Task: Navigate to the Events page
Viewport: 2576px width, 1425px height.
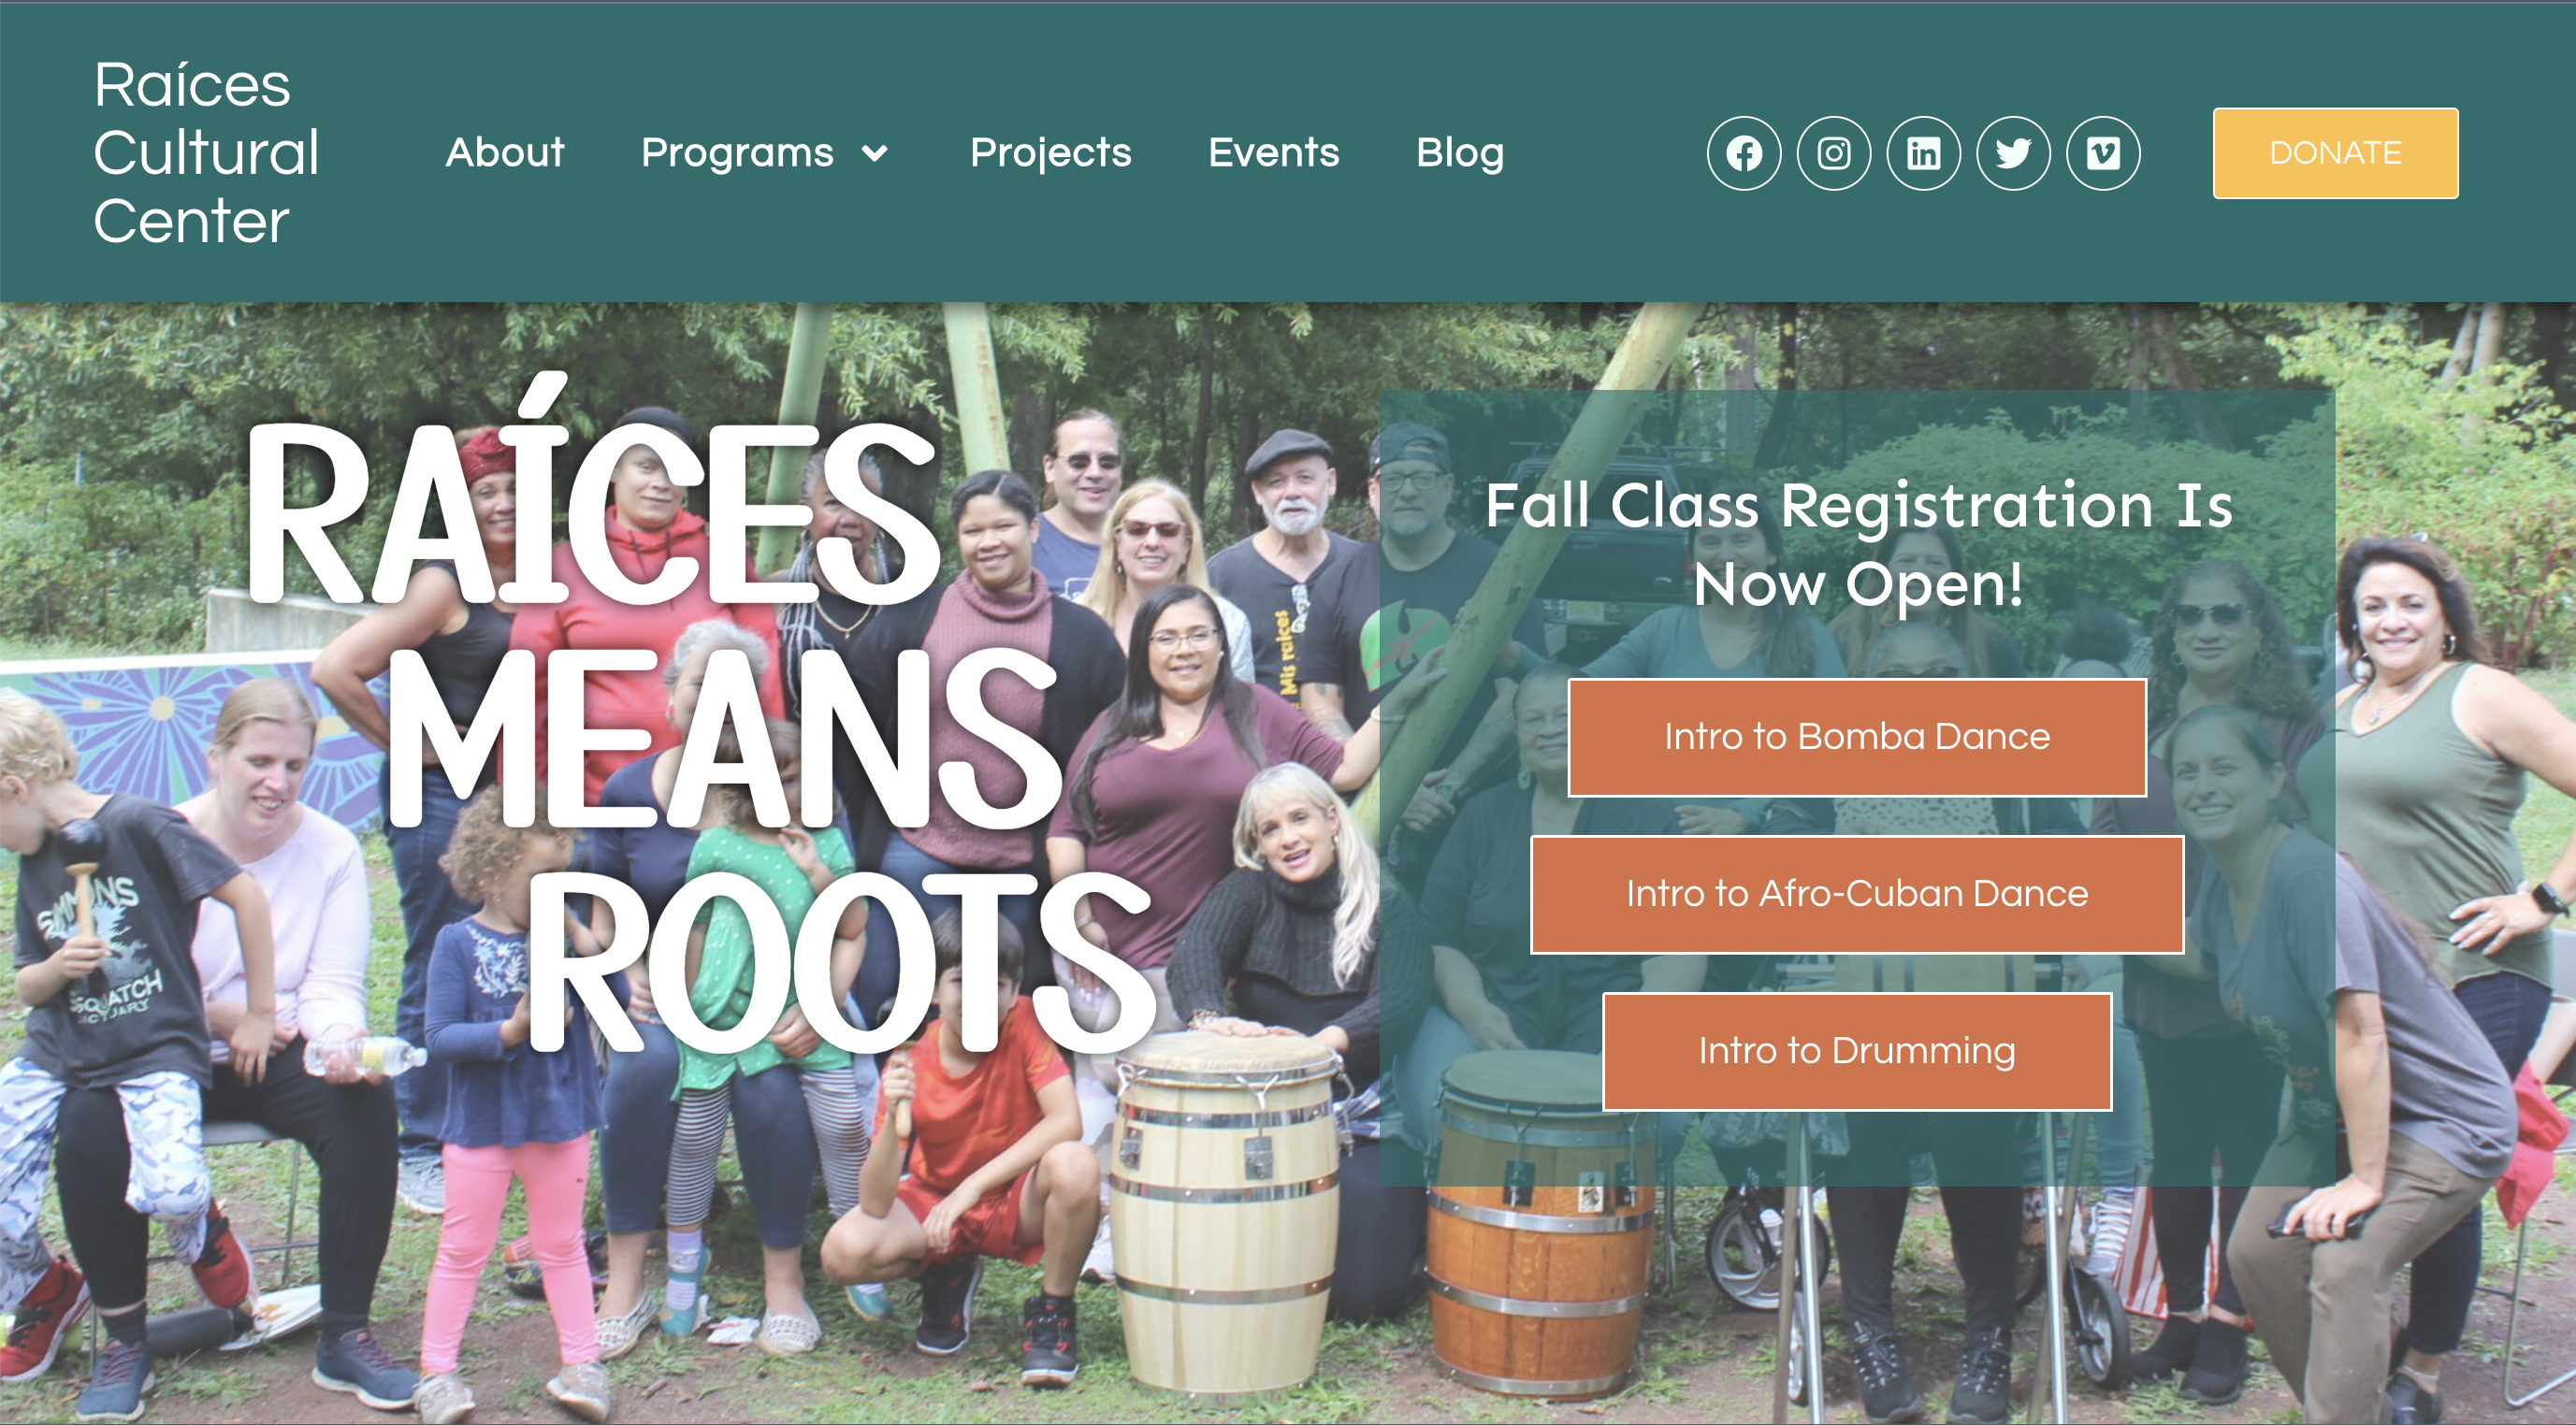Action: [1274, 153]
